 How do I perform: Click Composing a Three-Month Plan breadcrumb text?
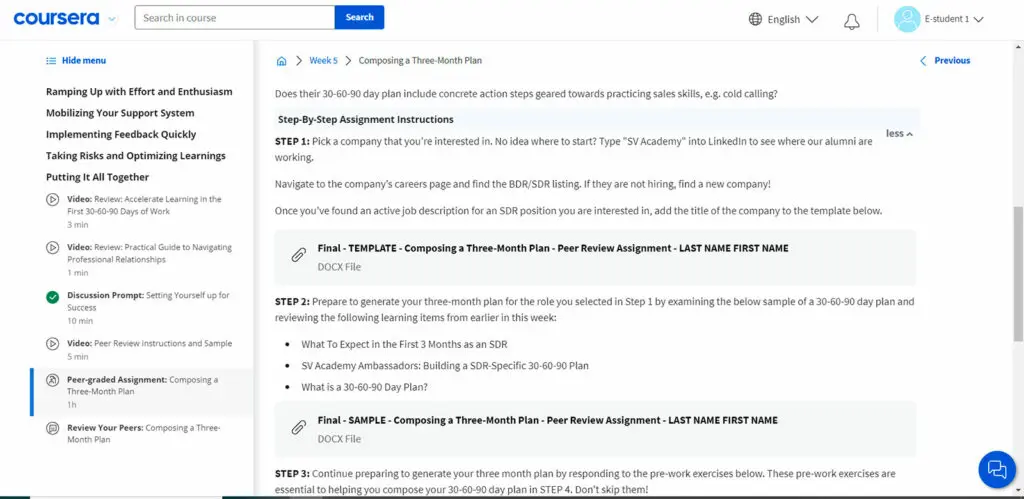click(420, 60)
